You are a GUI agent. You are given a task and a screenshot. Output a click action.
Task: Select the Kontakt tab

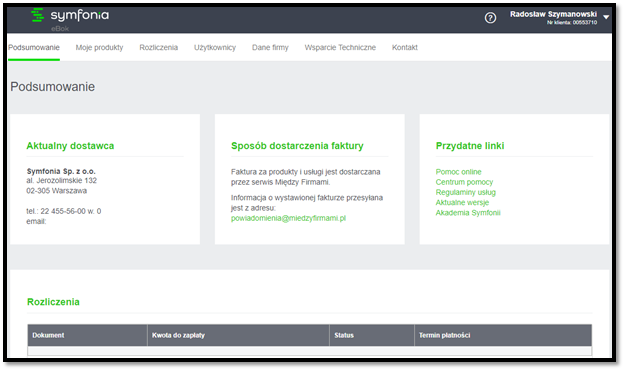click(x=405, y=47)
